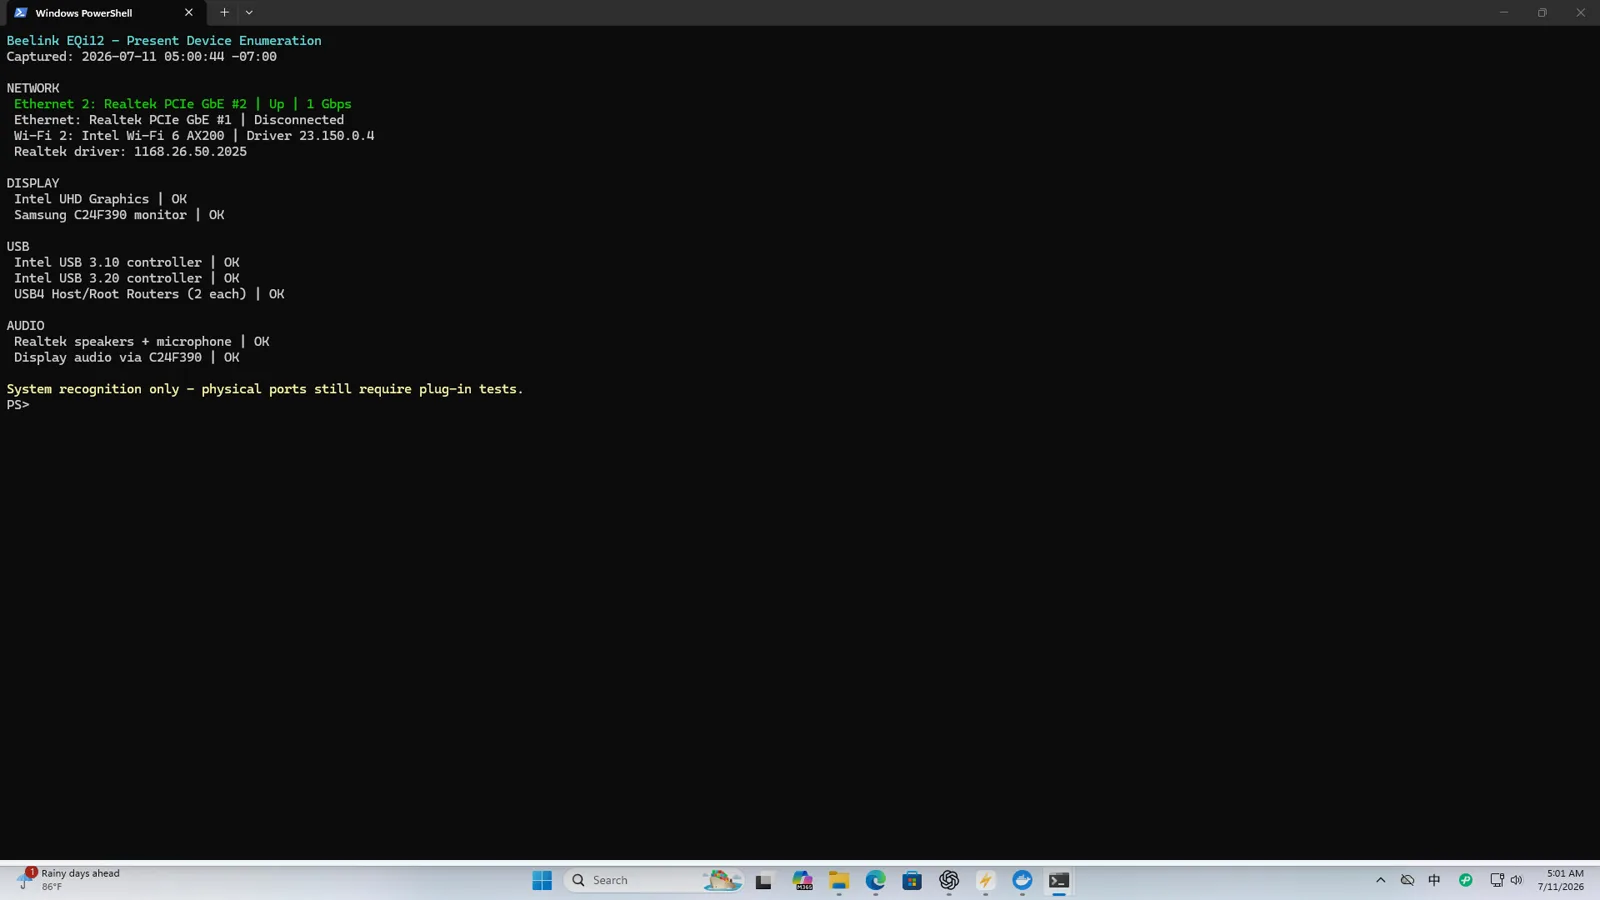
Task: Open the lightning bolt app in taskbar
Action: (986, 881)
